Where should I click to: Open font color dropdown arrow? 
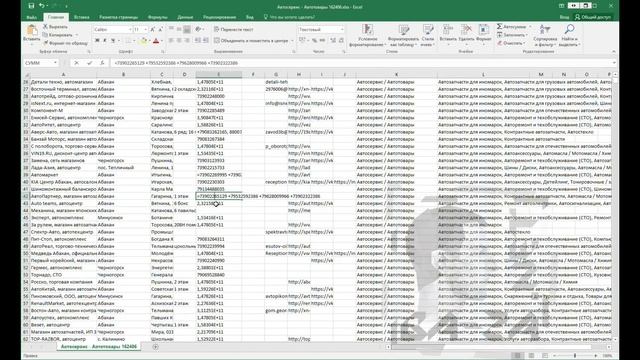[162, 40]
